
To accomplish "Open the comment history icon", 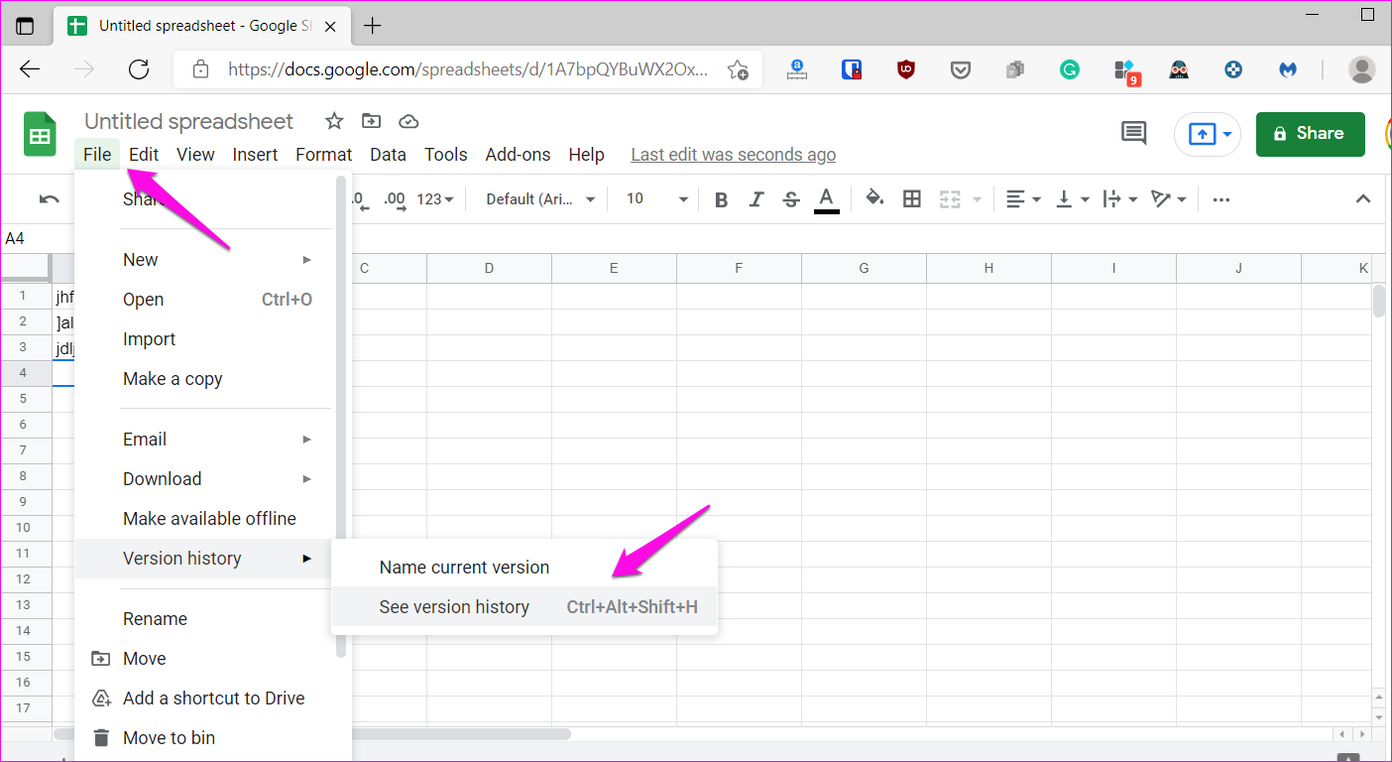I will pos(1134,133).
